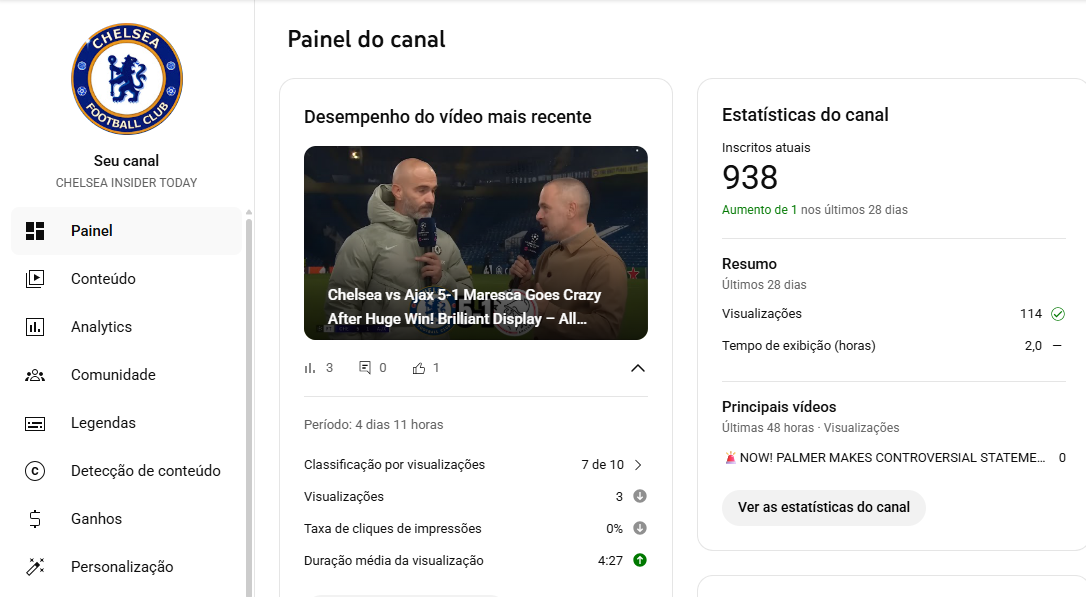Click the Chelsea Football Club channel logo
This screenshot has height=597, width=1086.
pos(127,79)
